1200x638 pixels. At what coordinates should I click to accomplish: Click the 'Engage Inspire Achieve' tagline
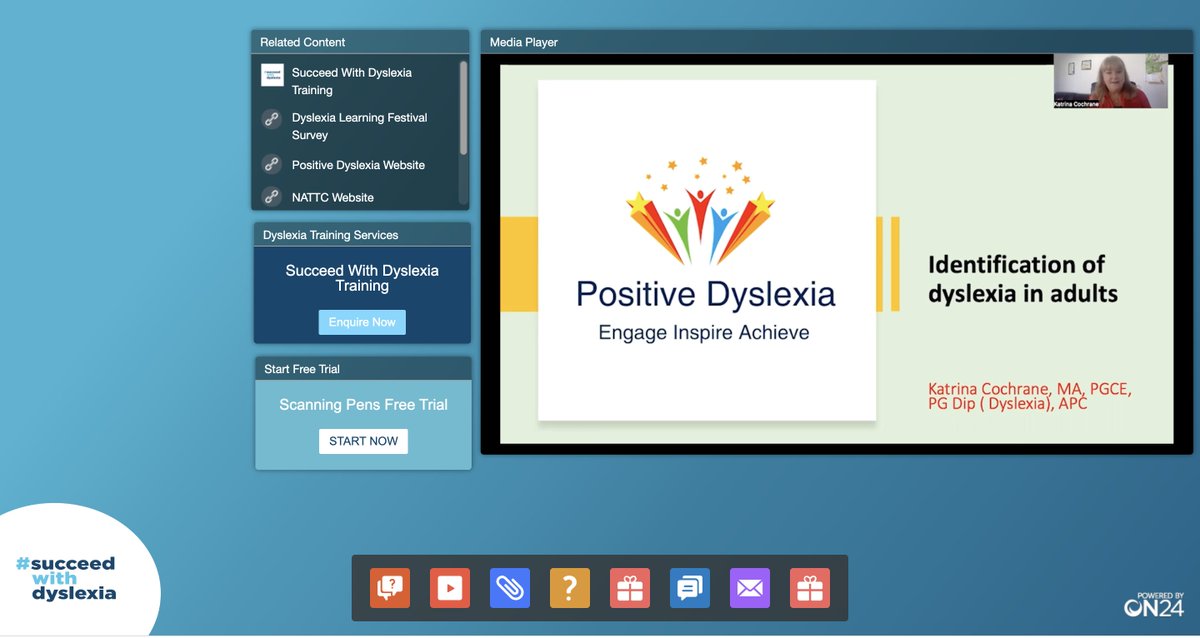pos(704,332)
